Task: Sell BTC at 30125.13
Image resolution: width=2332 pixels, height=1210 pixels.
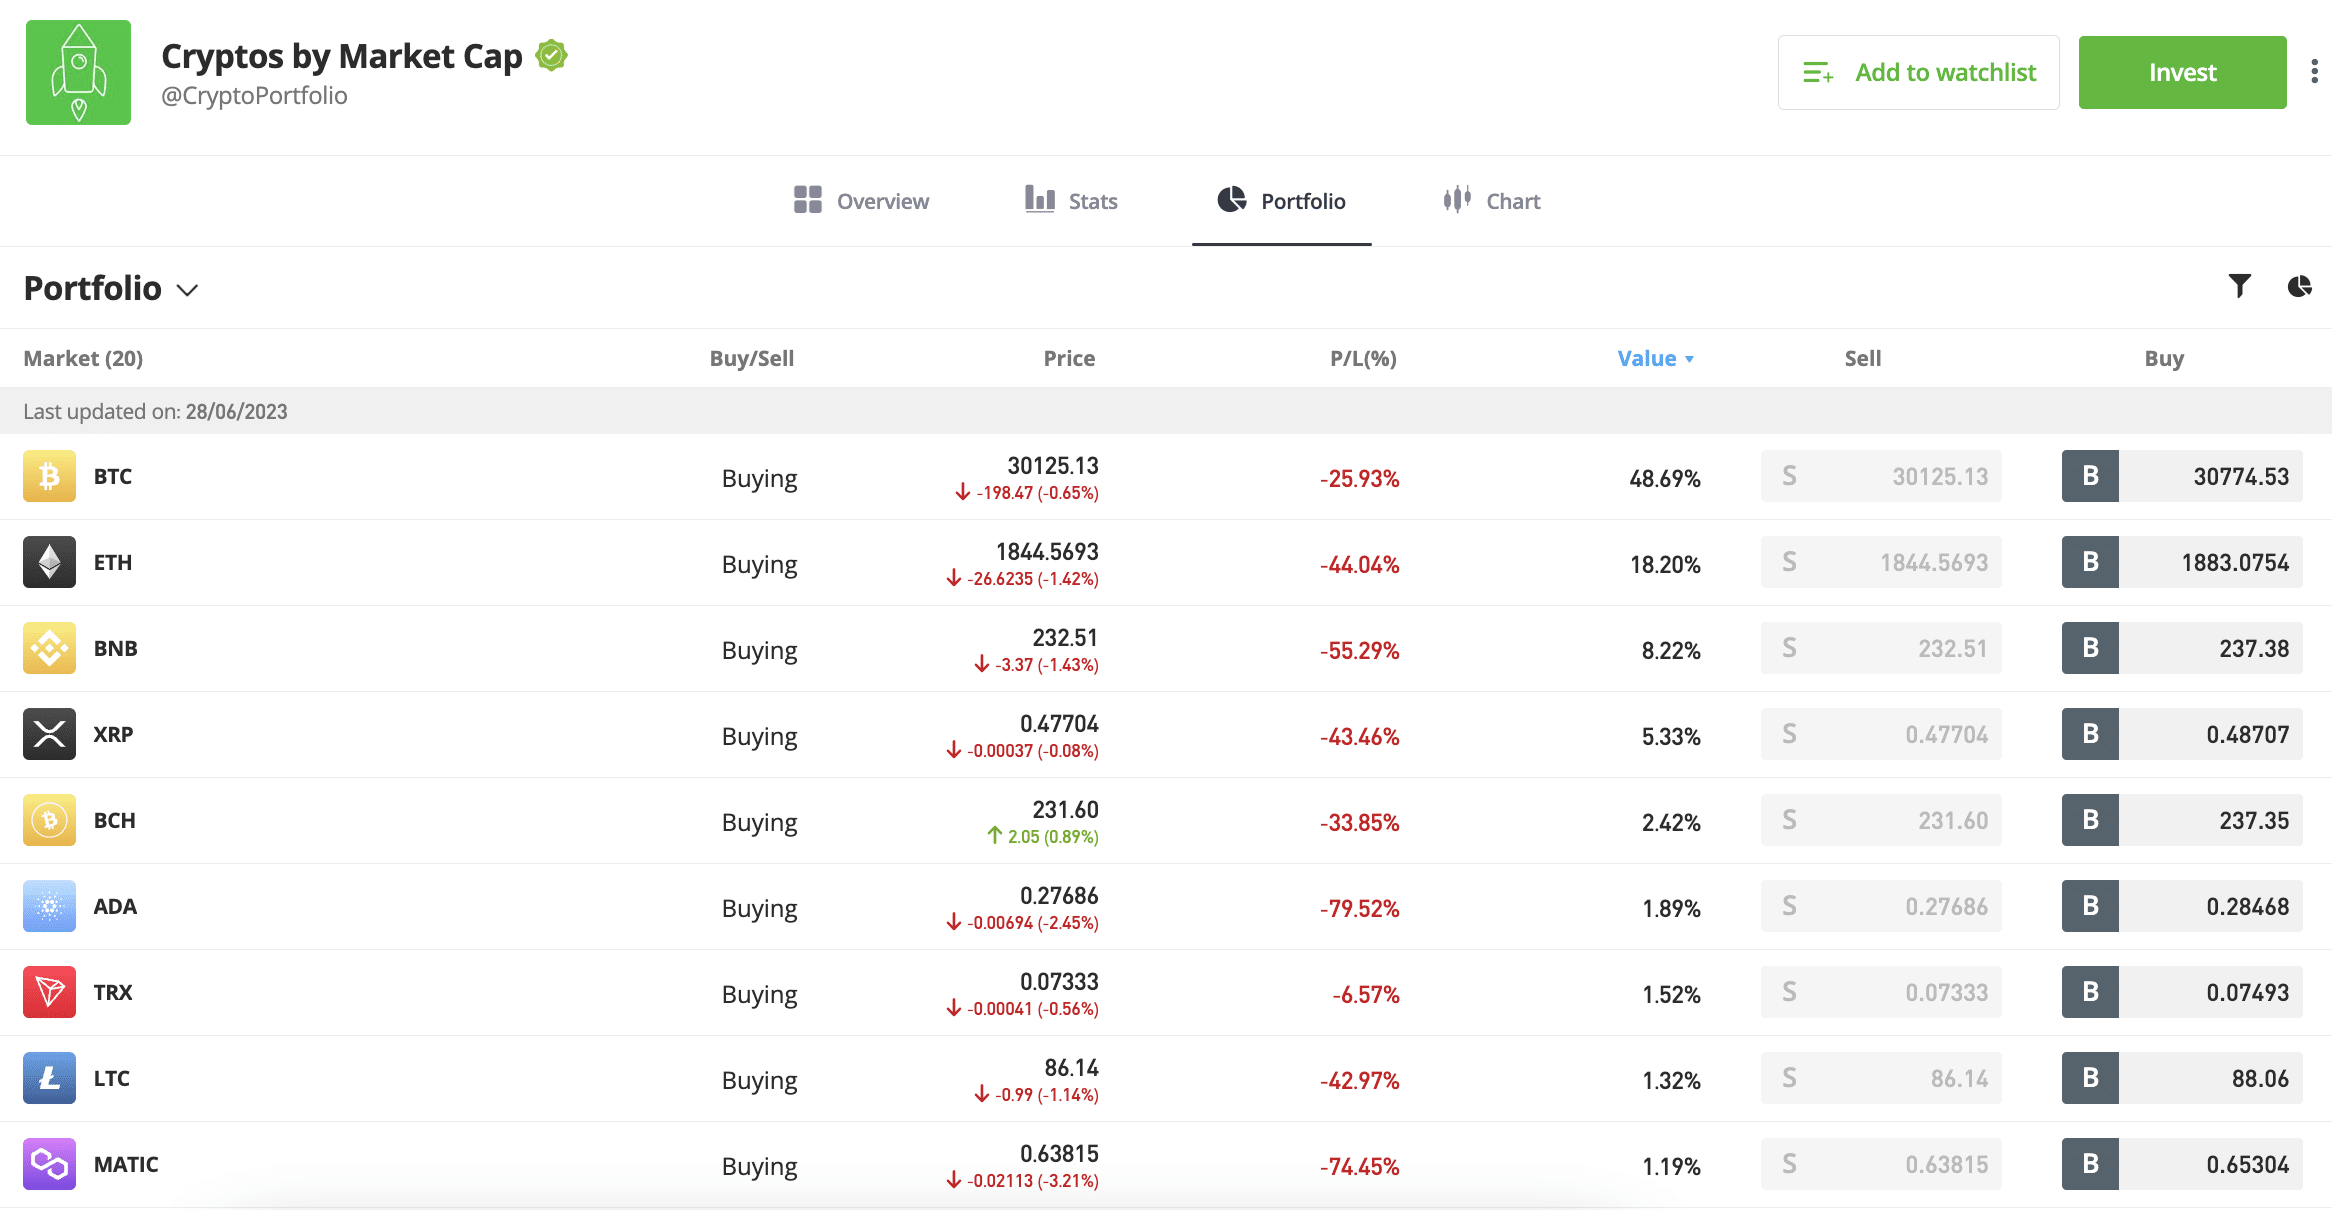Action: point(1881,476)
